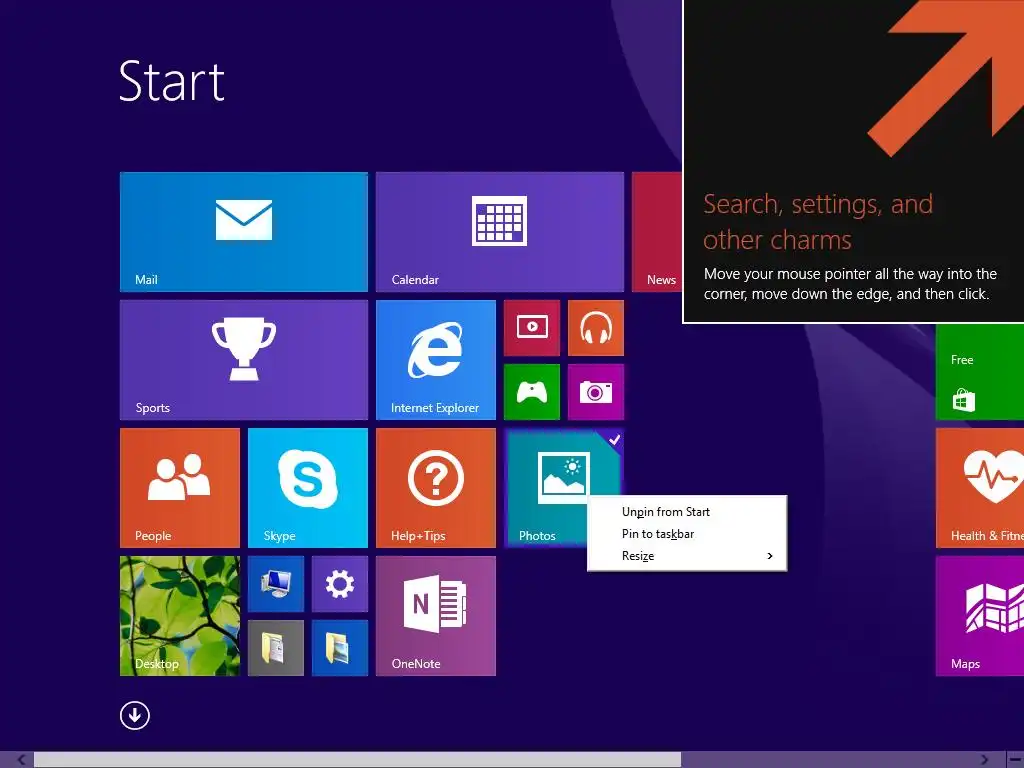Click the horizontal scrollbar thumb
1024x768 pixels.
pos(357,760)
